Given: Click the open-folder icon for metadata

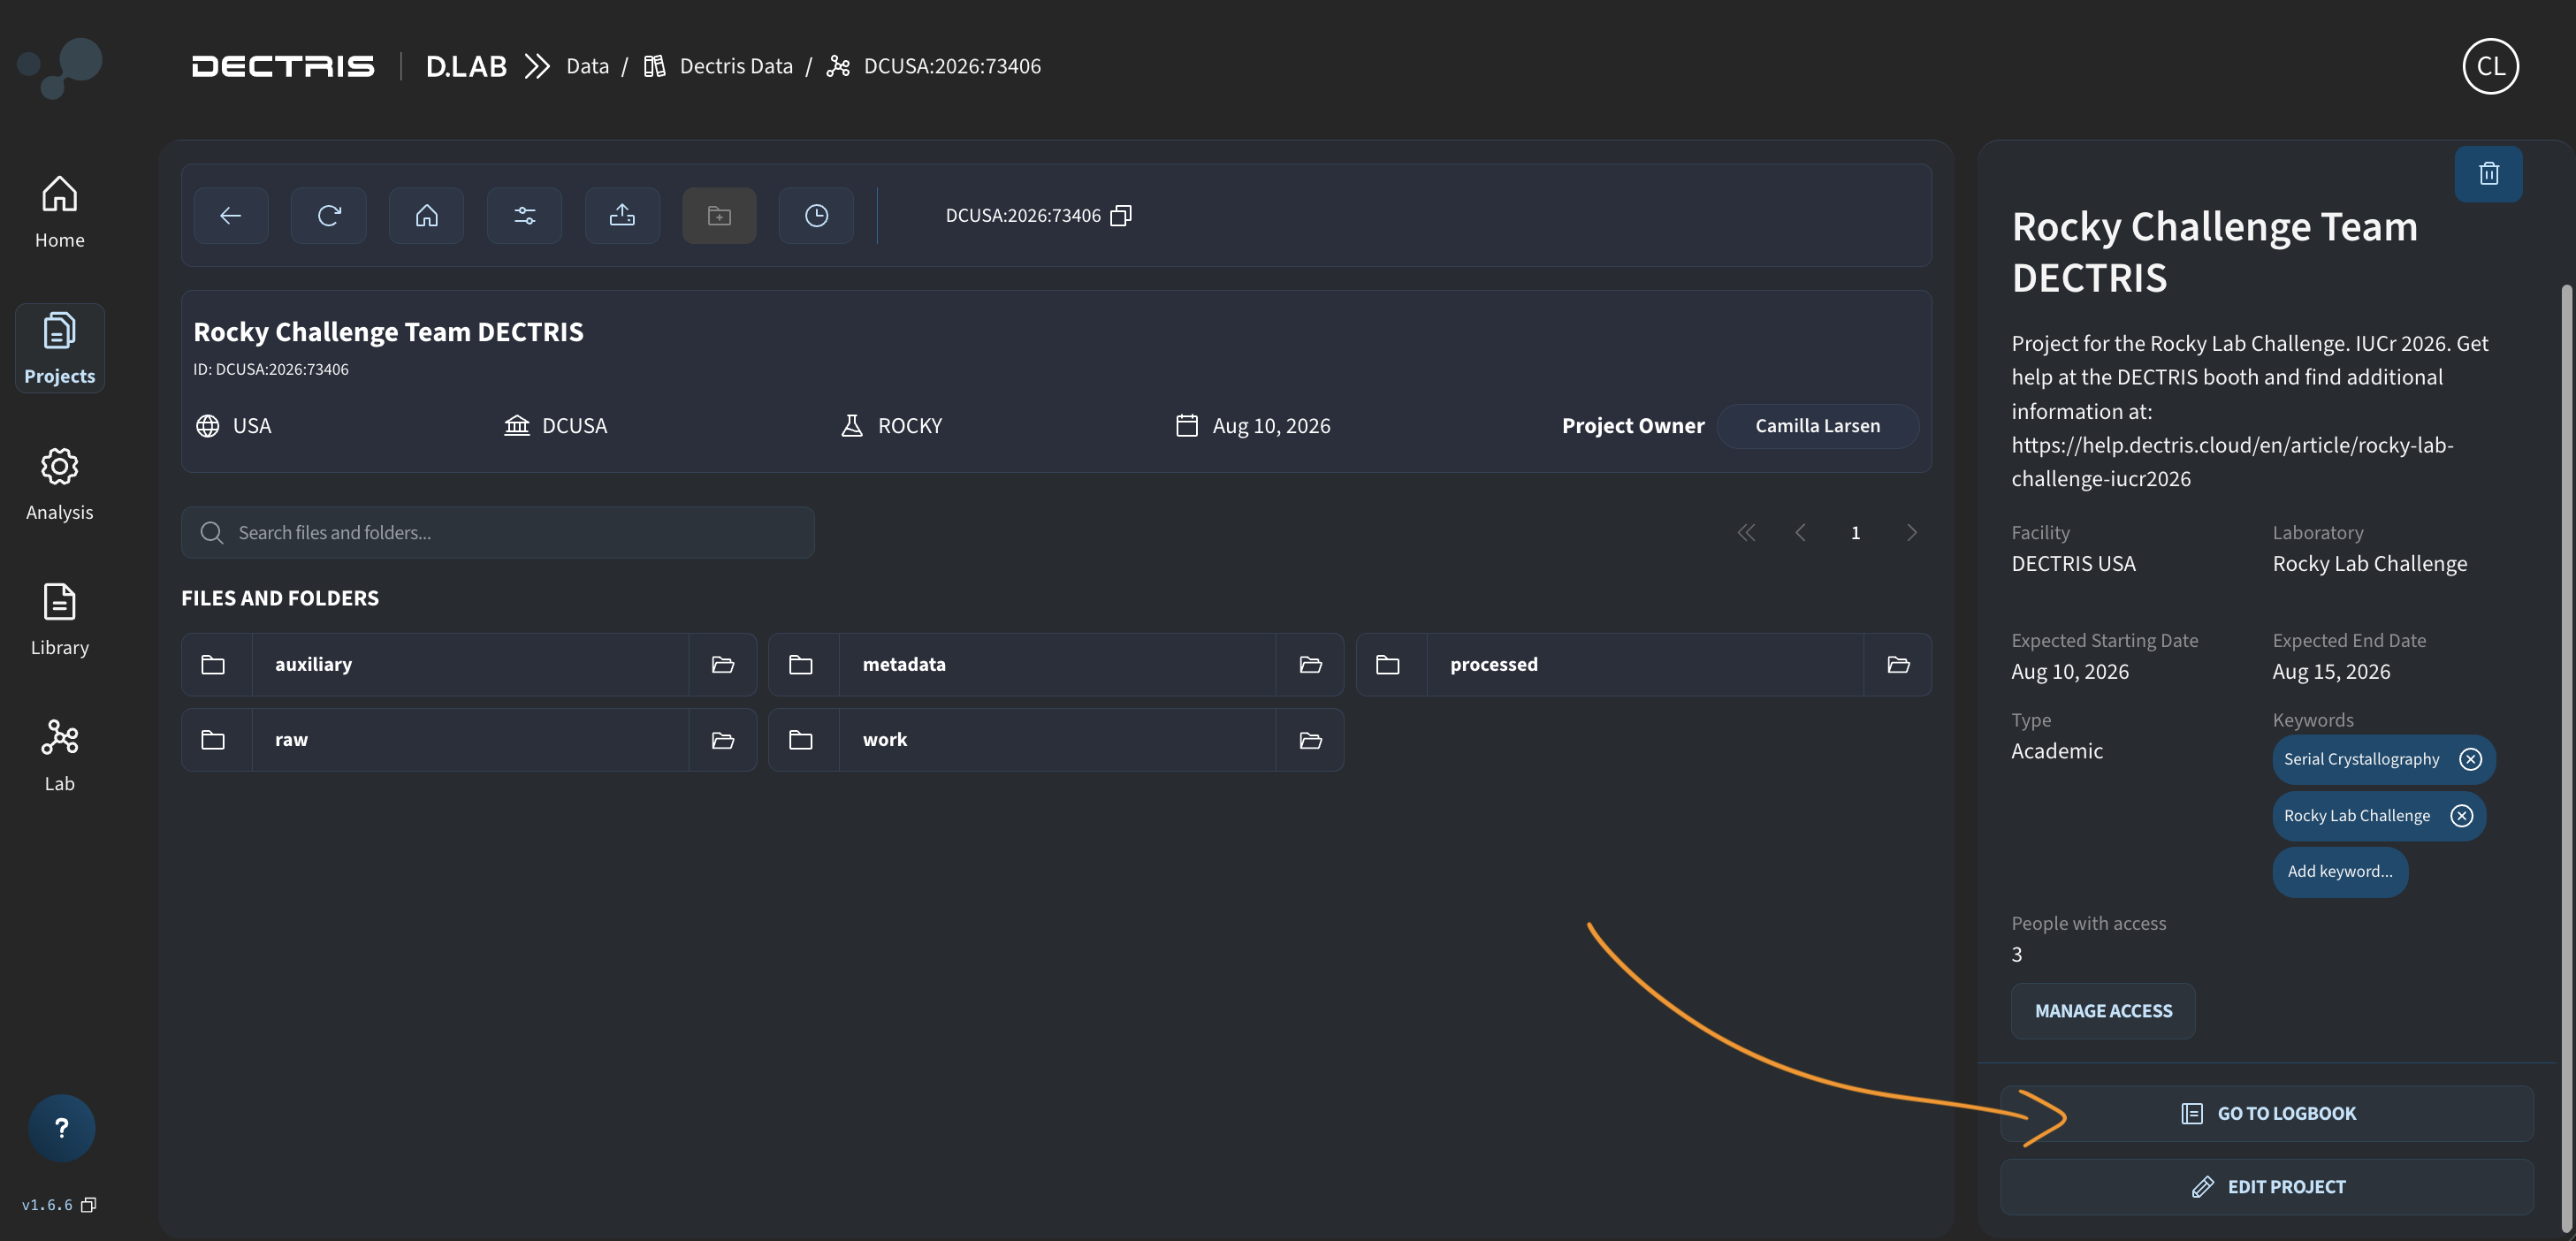Looking at the screenshot, I should pyautogui.click(x=1310, y=664).
